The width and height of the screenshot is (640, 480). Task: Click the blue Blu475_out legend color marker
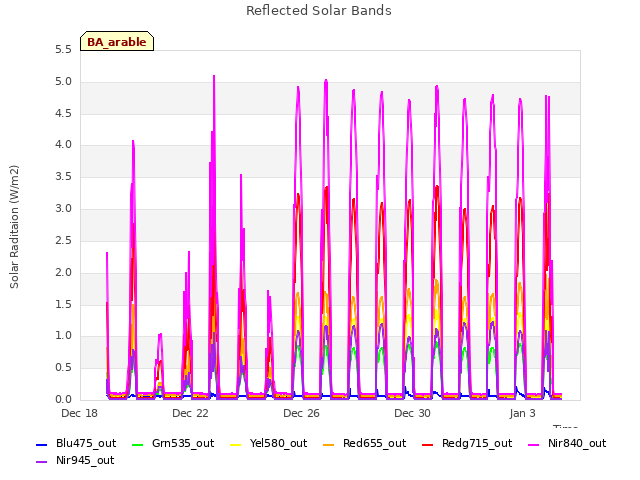click(x=42, y=444)
